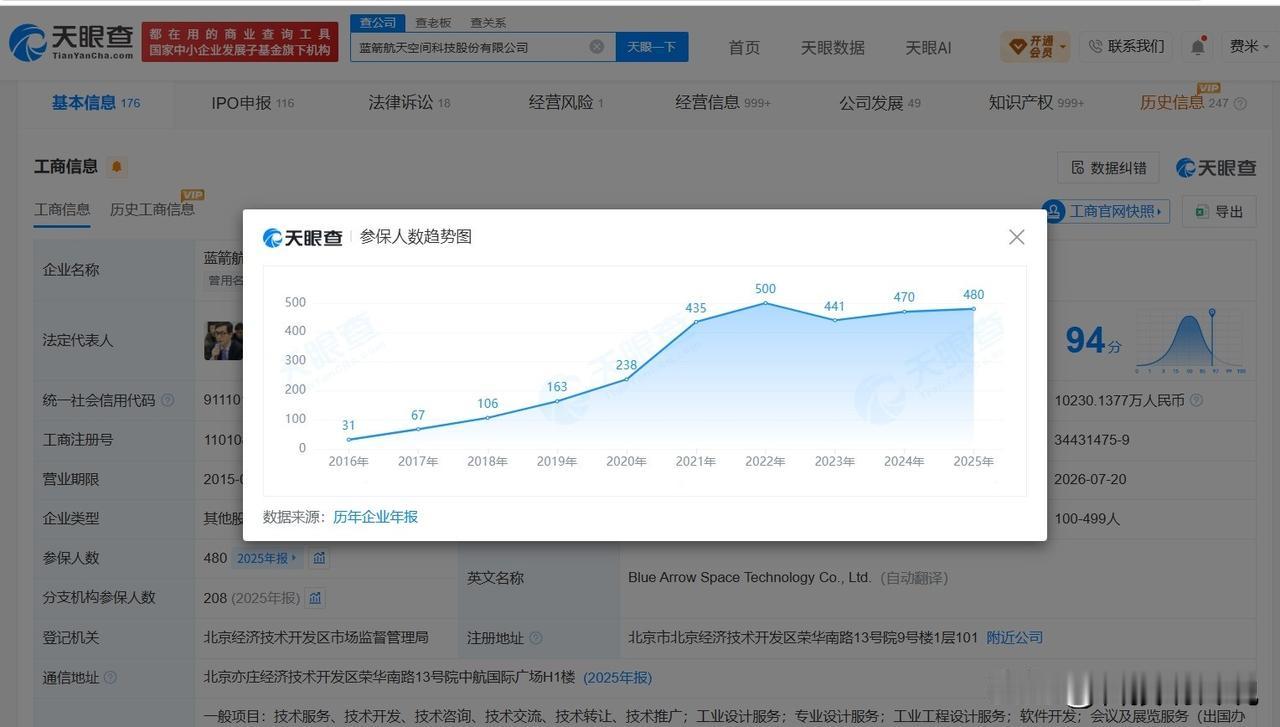1280x727 pixels.
Task: Click the Excel icon on the 导出 button
Action: (x=1201, y=211)
